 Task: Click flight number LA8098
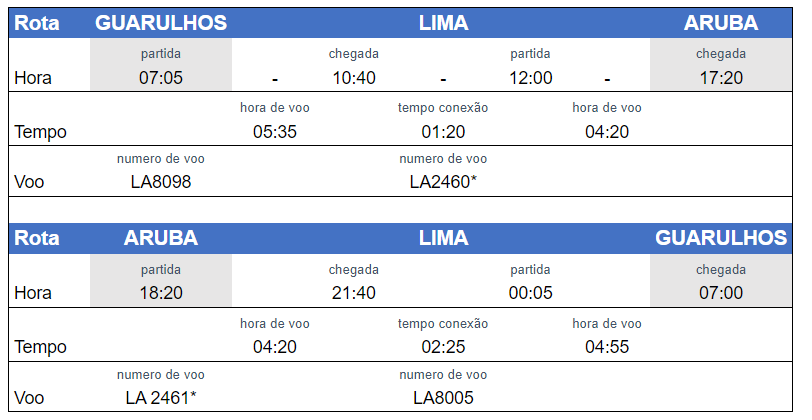coord(161,182)
